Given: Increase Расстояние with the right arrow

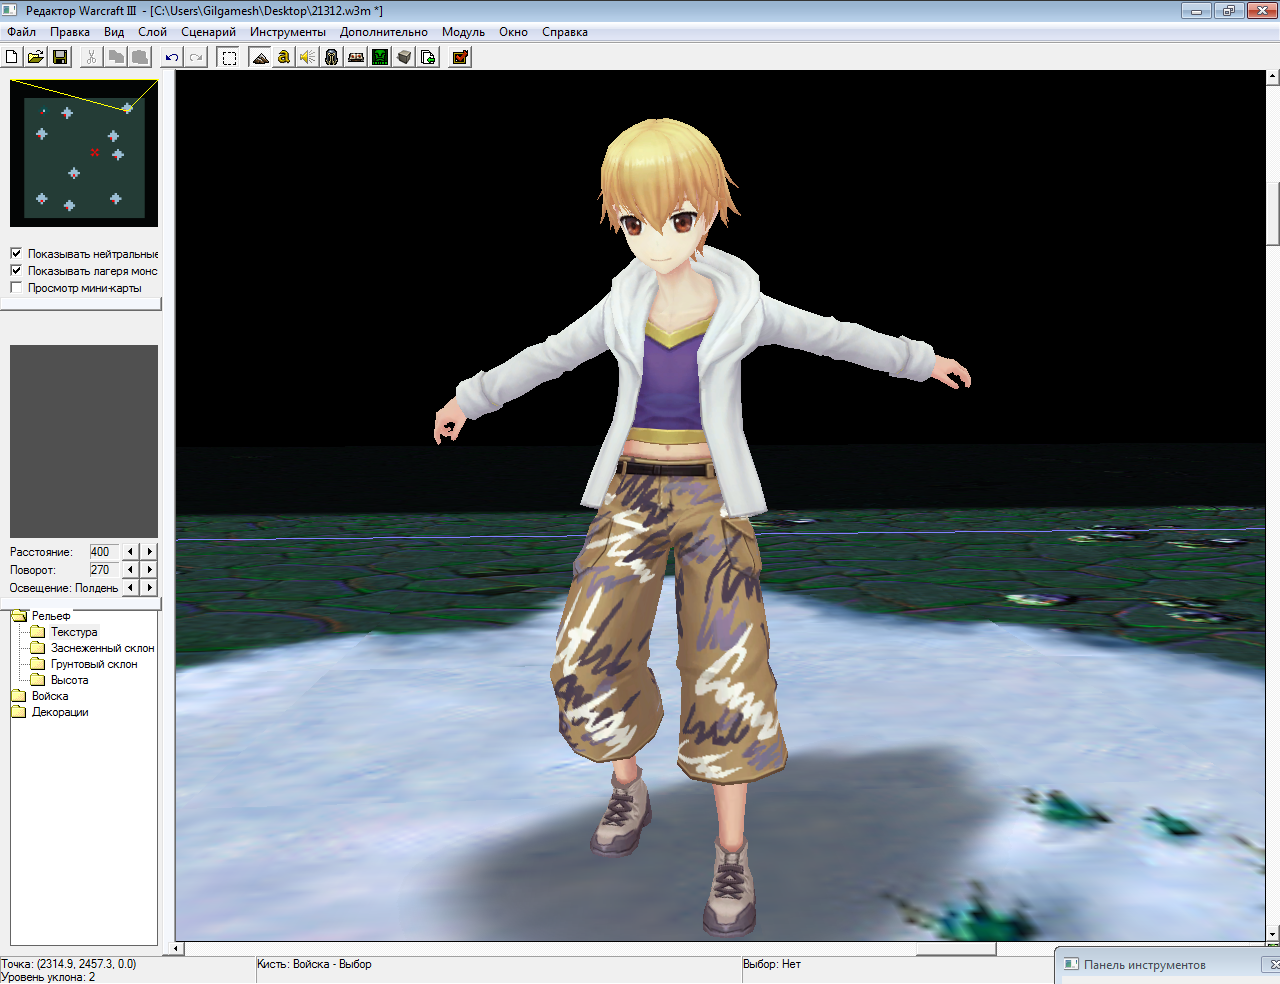Looking at the screenshot, I should tap(150, 552).
